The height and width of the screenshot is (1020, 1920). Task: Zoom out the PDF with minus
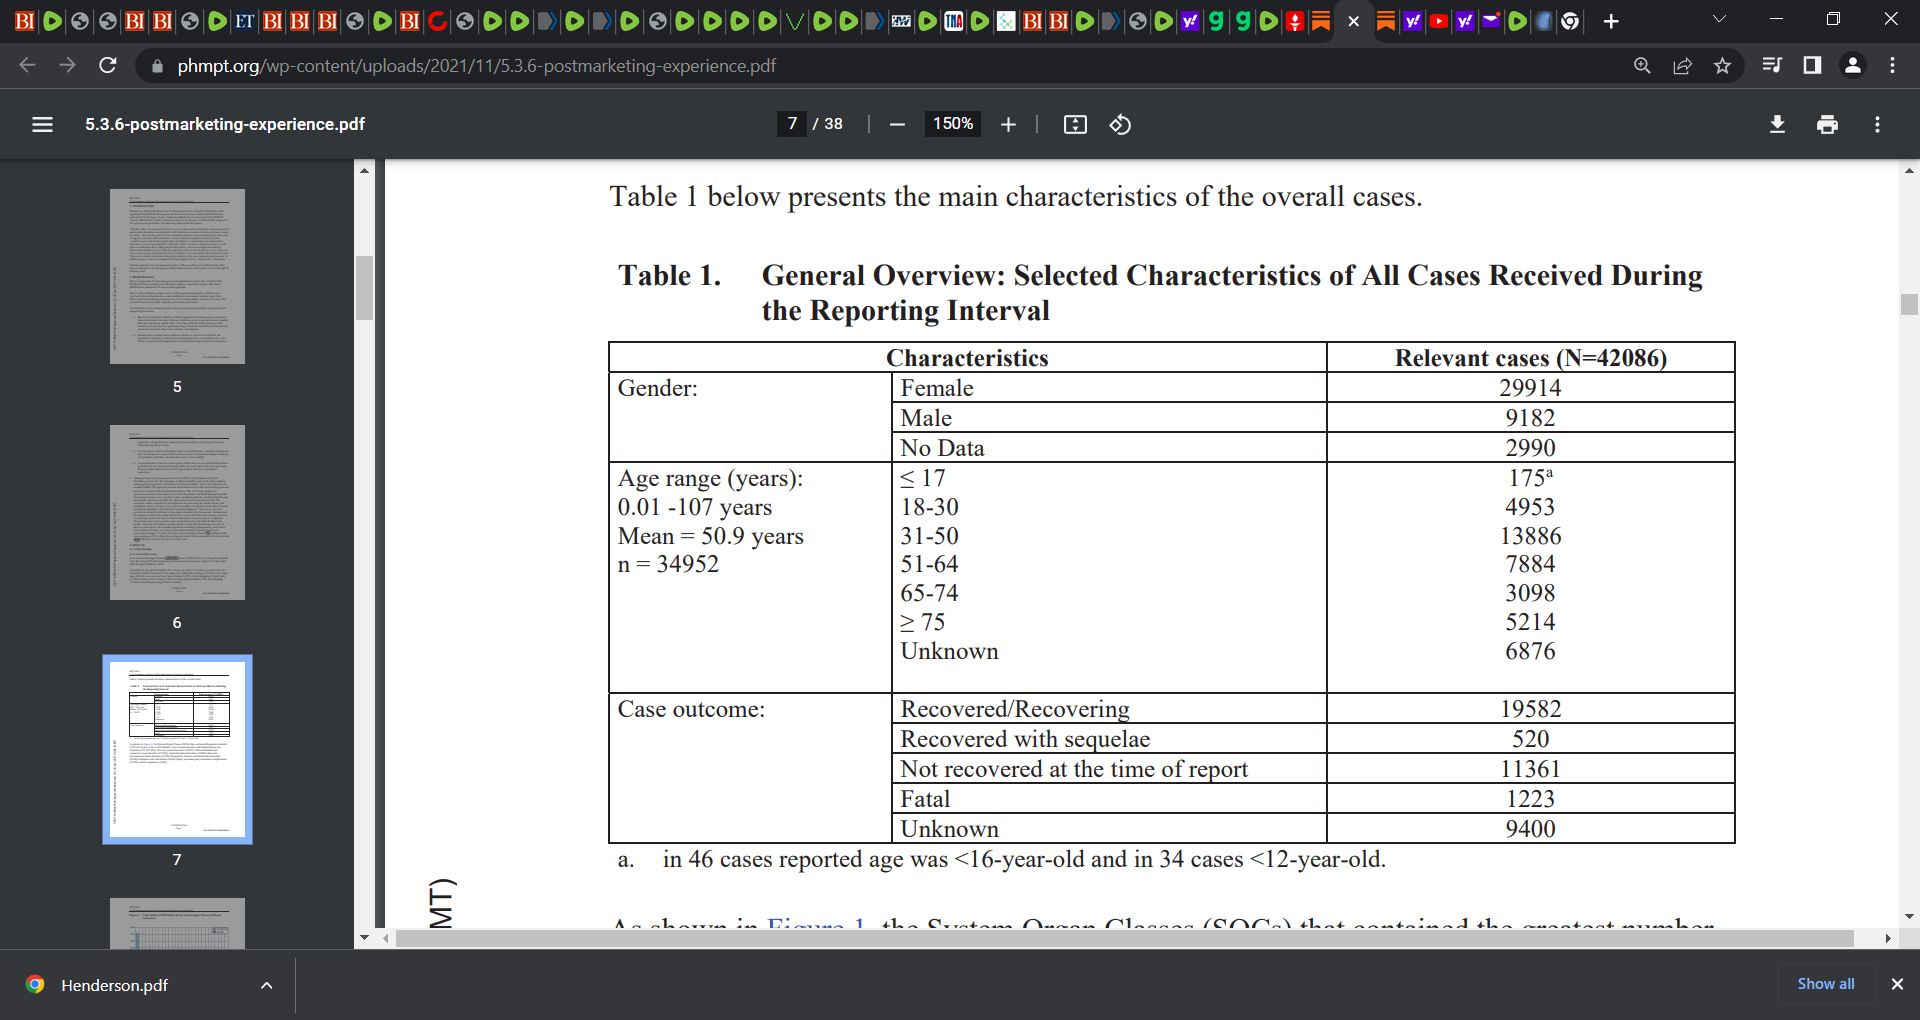point(897,124)
